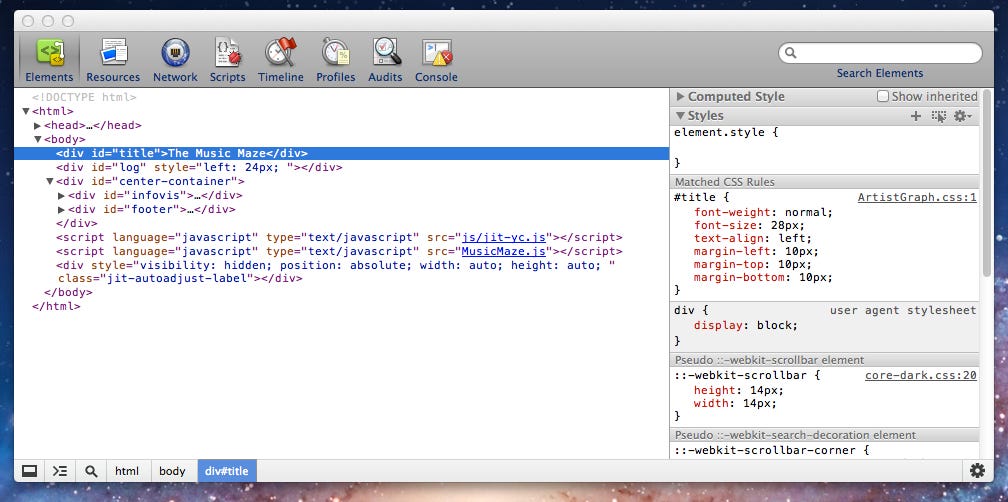
Task: Select div#title breadcrumb
Action: (227, 471)
